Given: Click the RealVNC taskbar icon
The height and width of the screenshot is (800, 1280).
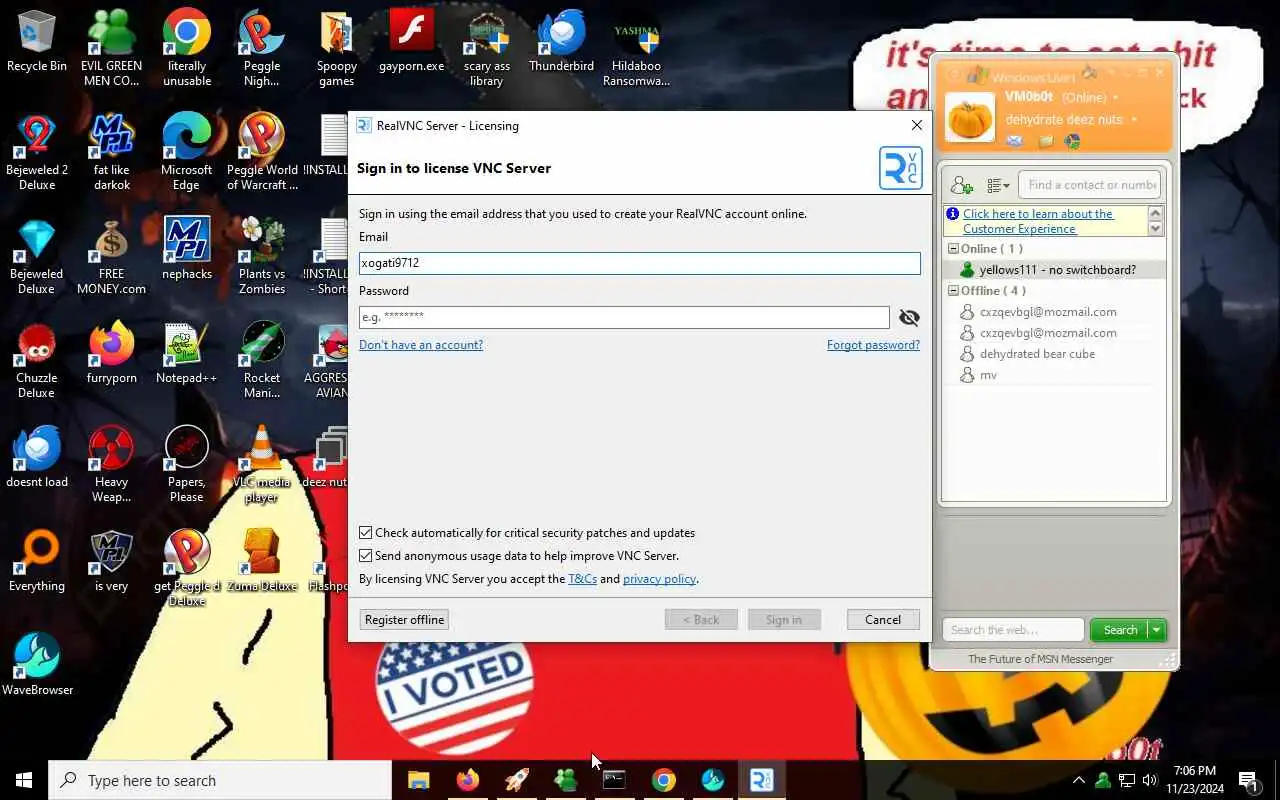Looking at the screenshot, I should coord(761,780).
